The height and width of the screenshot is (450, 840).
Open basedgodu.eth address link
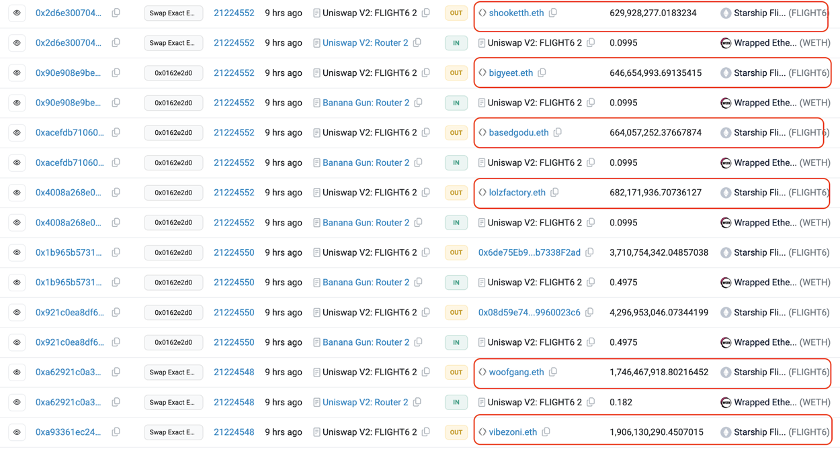[519, 133]
